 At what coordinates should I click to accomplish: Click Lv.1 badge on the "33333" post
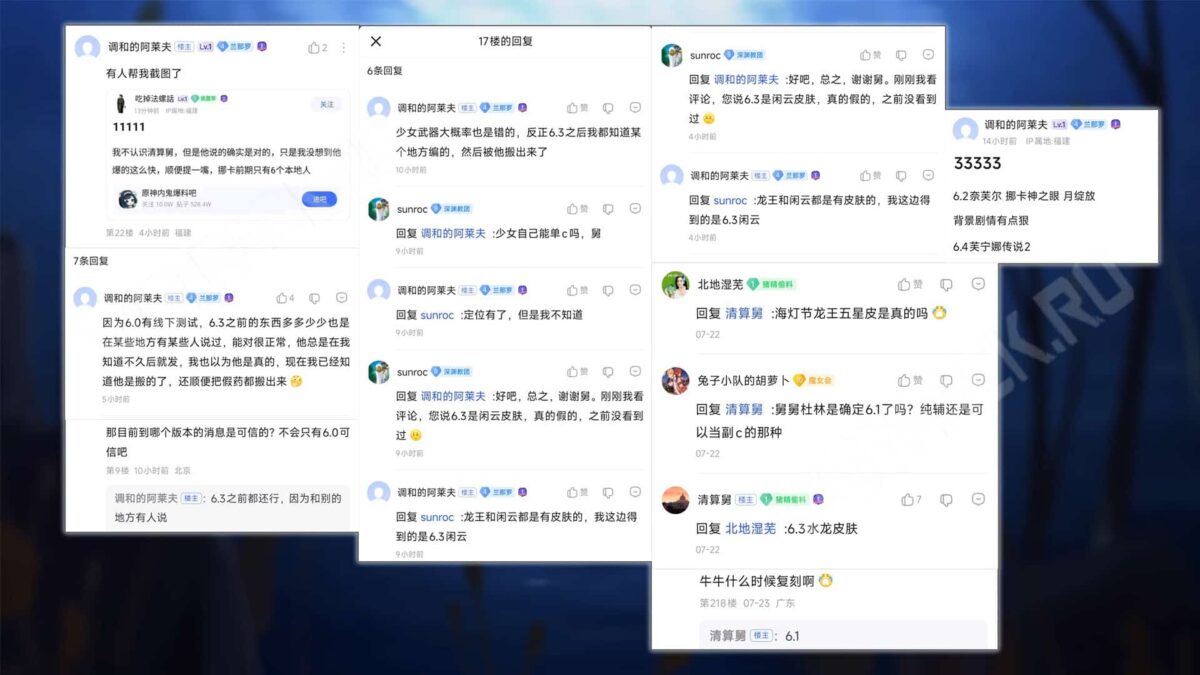pyautogui.click(x=1059, y=125)
